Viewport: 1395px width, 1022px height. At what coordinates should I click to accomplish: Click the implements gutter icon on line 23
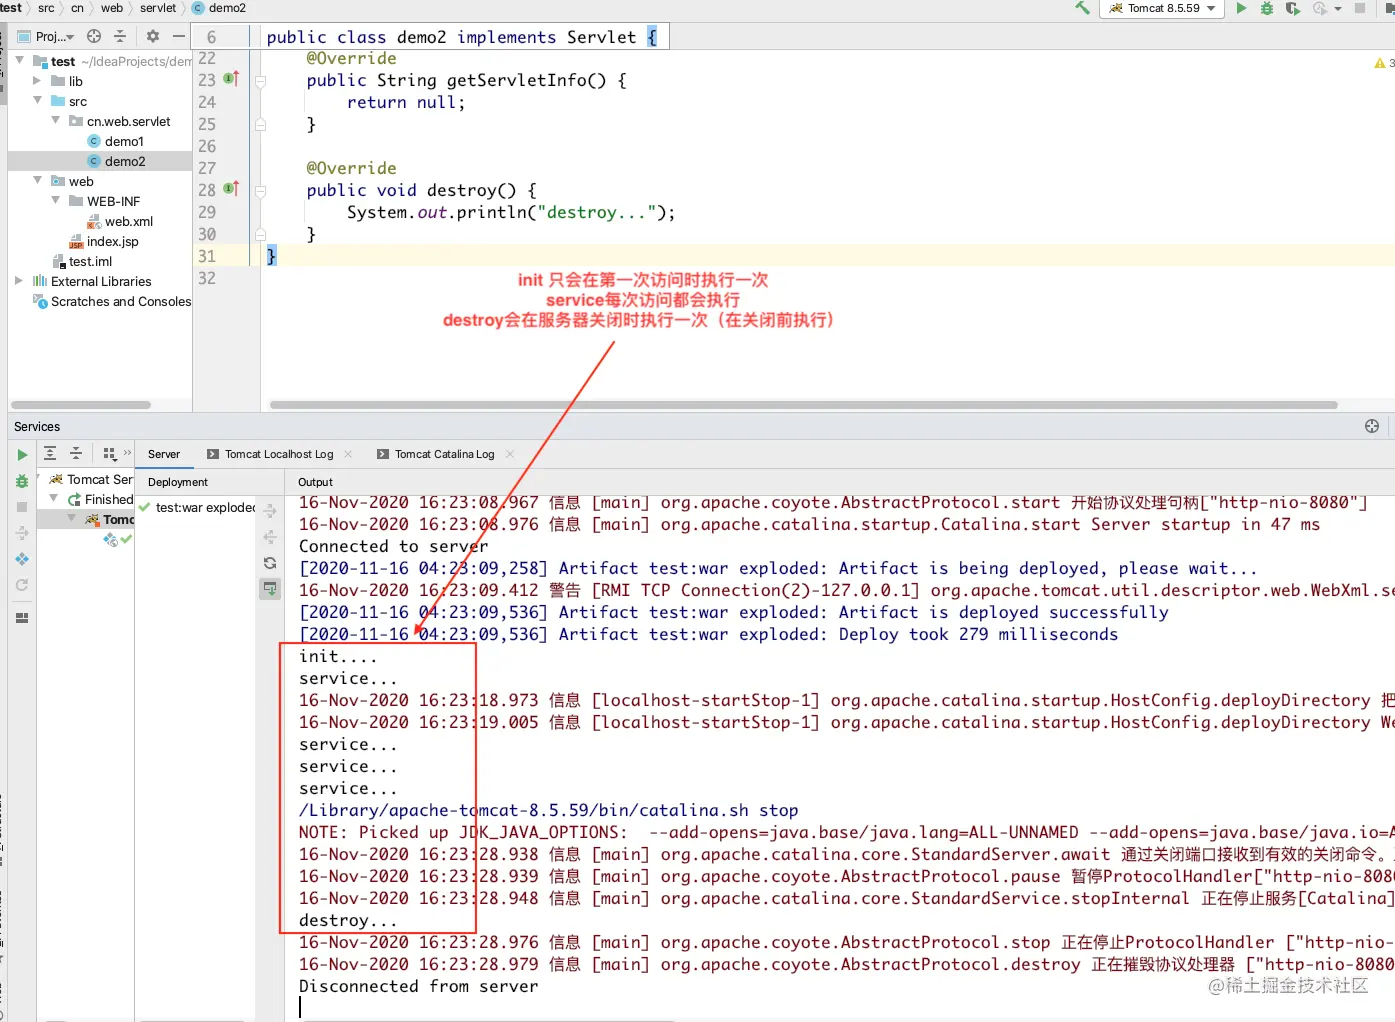click(x=231, y=78)
